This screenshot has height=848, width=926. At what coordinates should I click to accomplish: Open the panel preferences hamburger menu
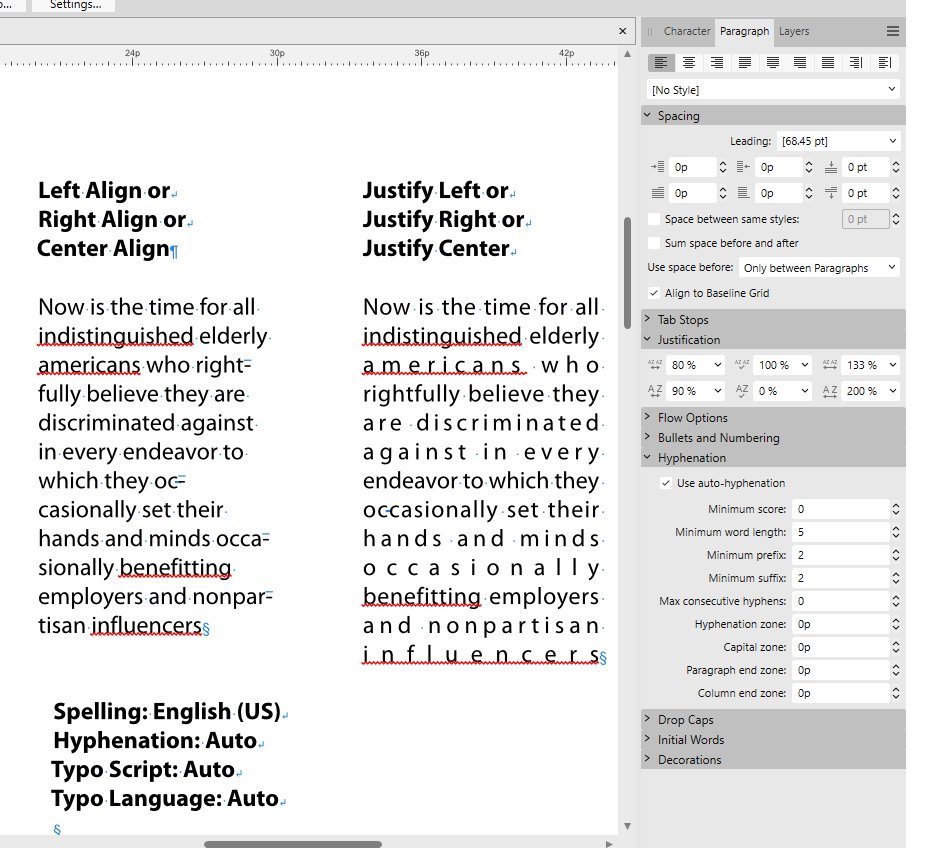click(893, 32)
